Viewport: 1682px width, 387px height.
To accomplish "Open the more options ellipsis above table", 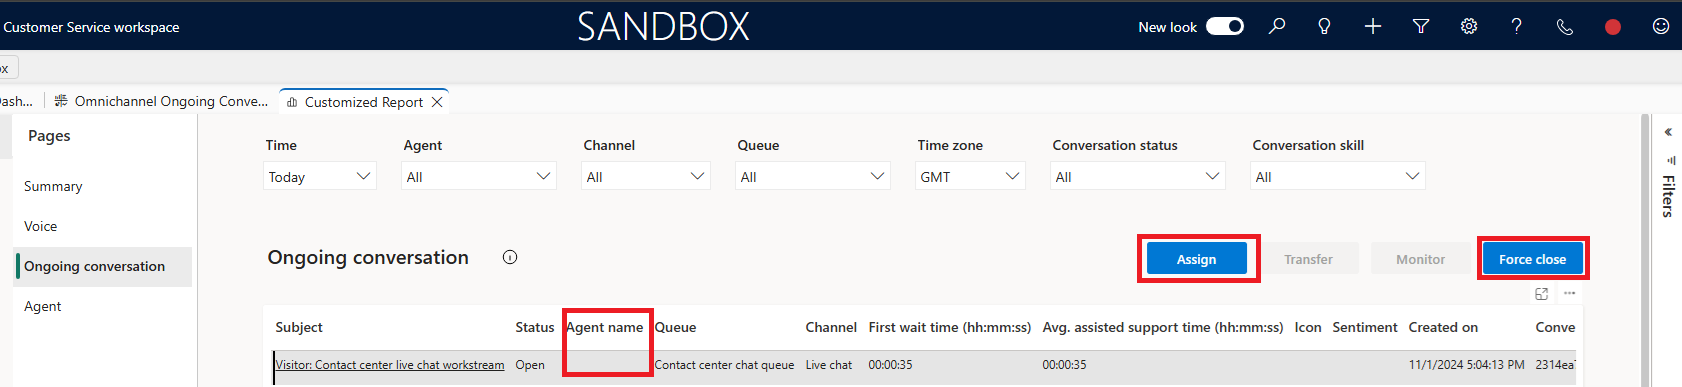I will (x=1569, y=293).
